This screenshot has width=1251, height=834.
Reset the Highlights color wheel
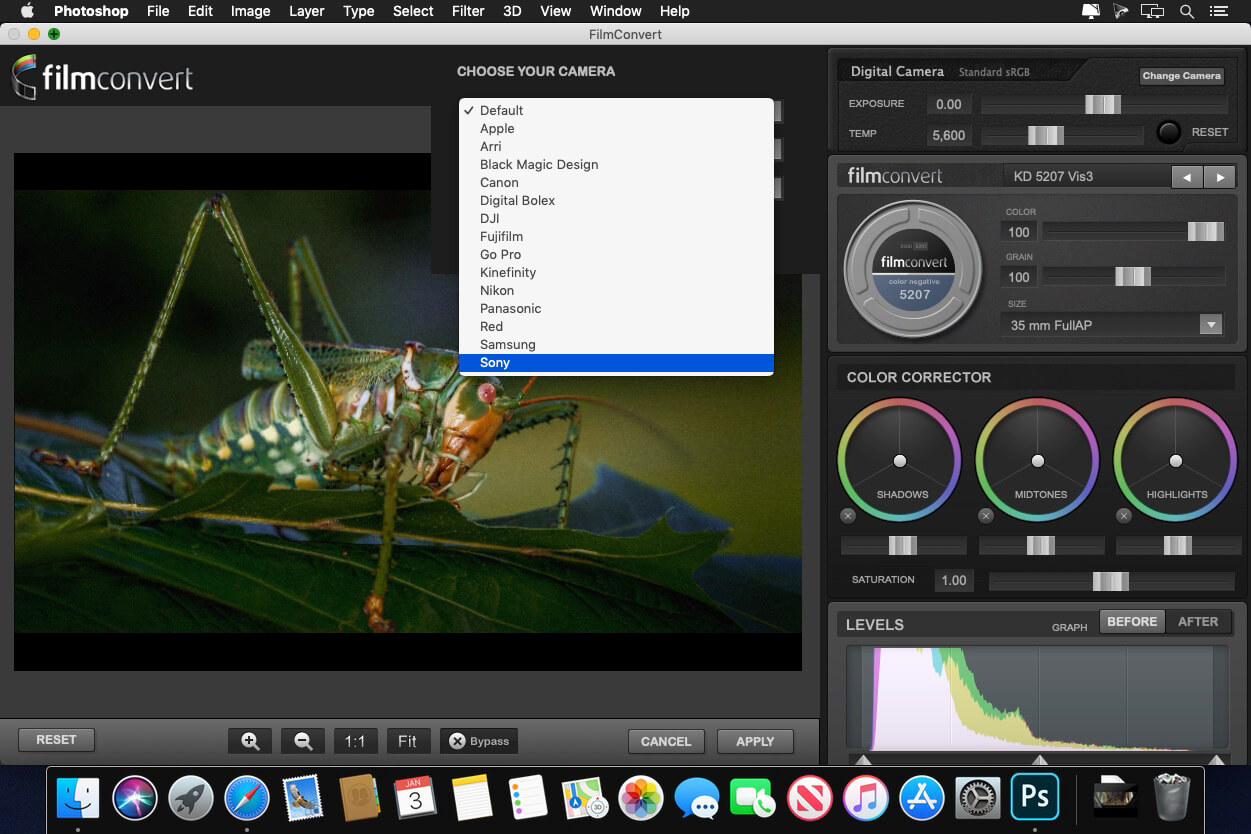tap(1124, 516)
